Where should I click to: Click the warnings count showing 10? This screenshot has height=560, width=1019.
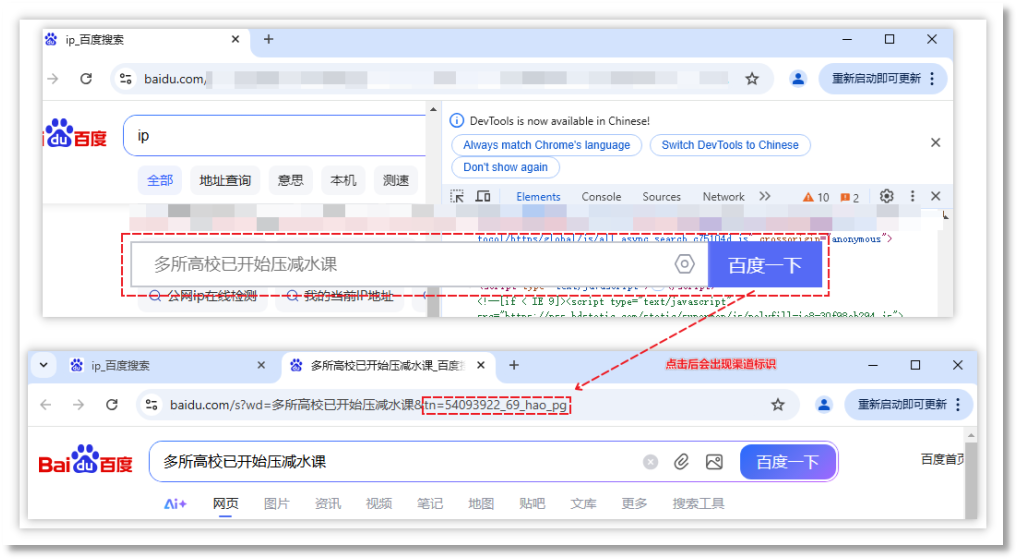point(816,197)
